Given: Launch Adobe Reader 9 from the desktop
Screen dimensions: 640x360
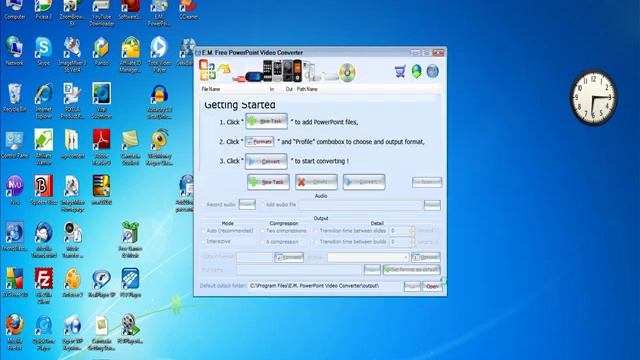Looking at the screenshot, I should tap(101, 147).
